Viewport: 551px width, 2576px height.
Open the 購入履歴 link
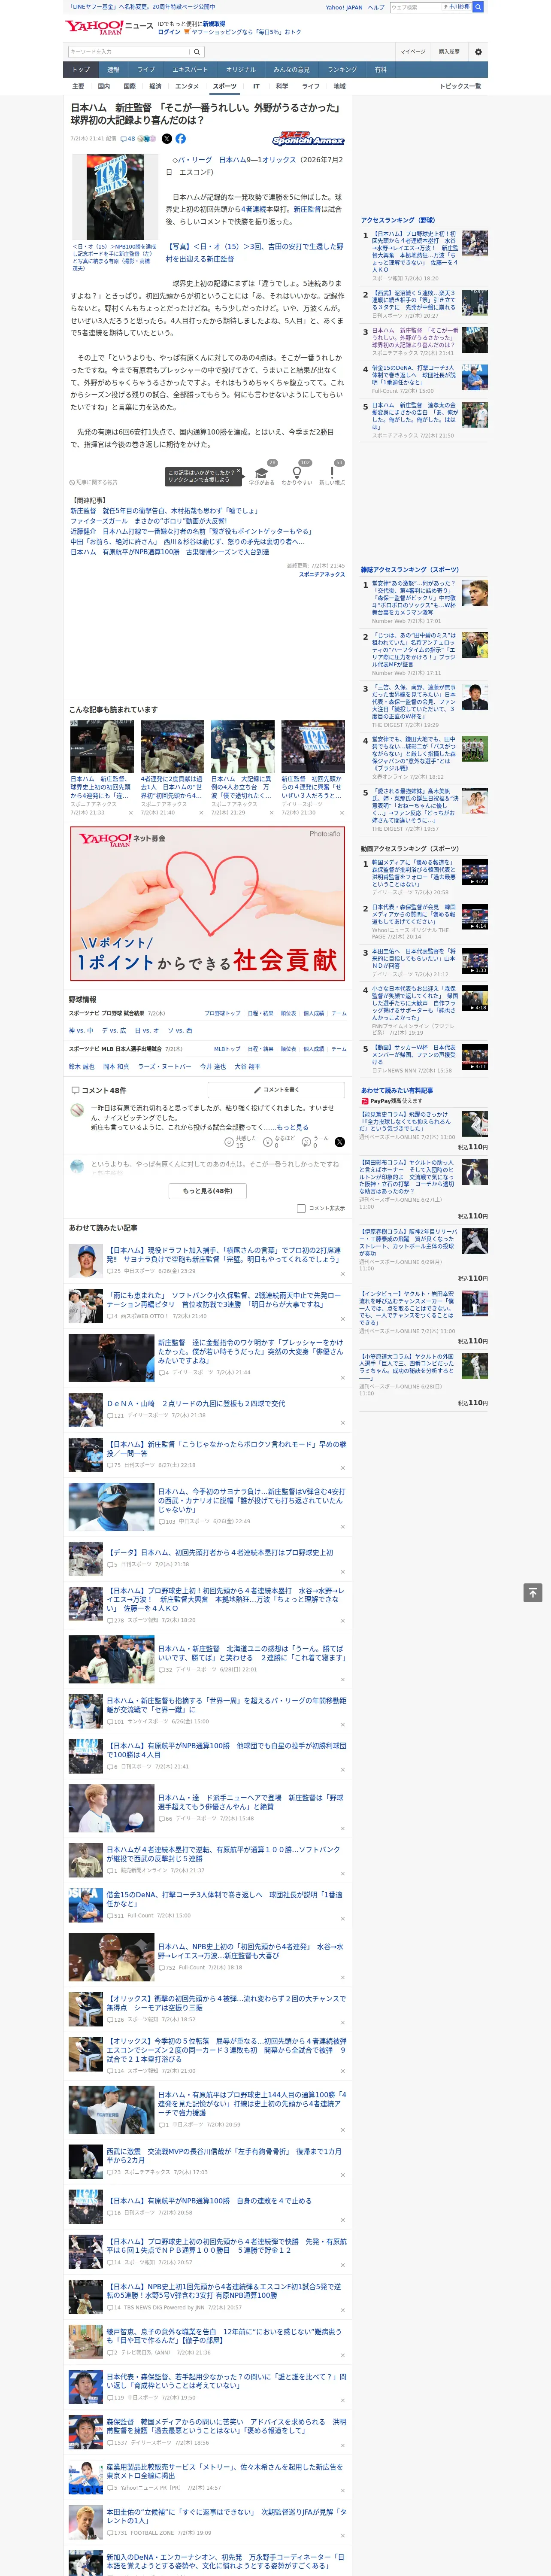pos(449,52)
